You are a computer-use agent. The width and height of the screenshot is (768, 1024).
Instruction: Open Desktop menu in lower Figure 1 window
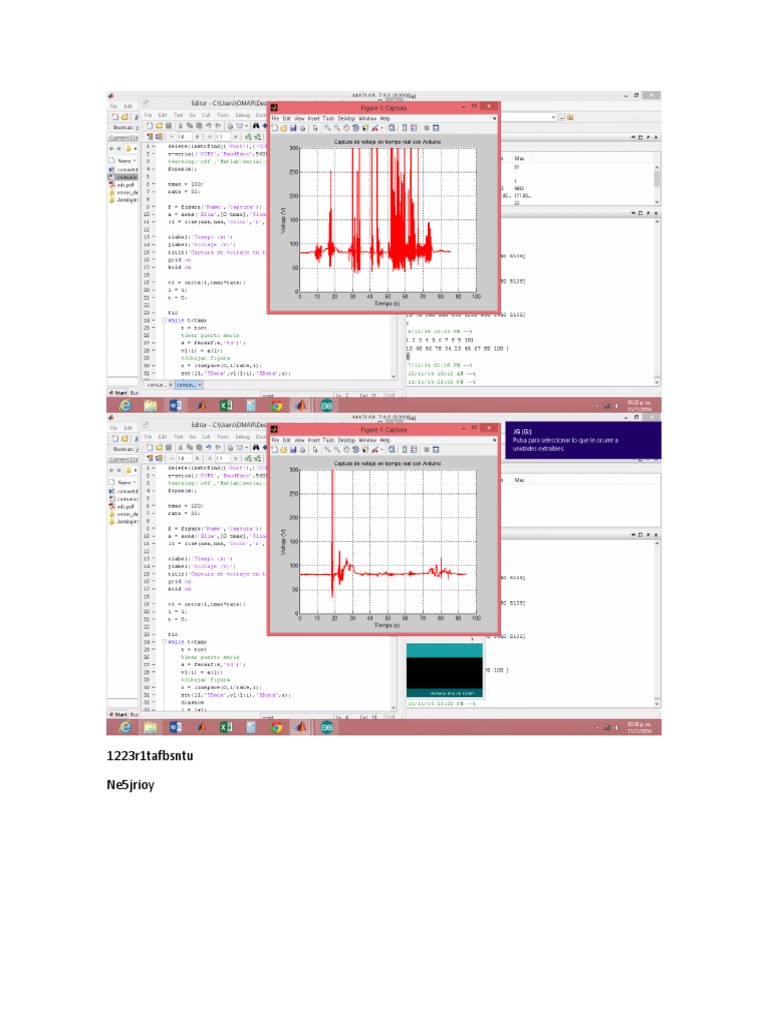pos(346,440)
